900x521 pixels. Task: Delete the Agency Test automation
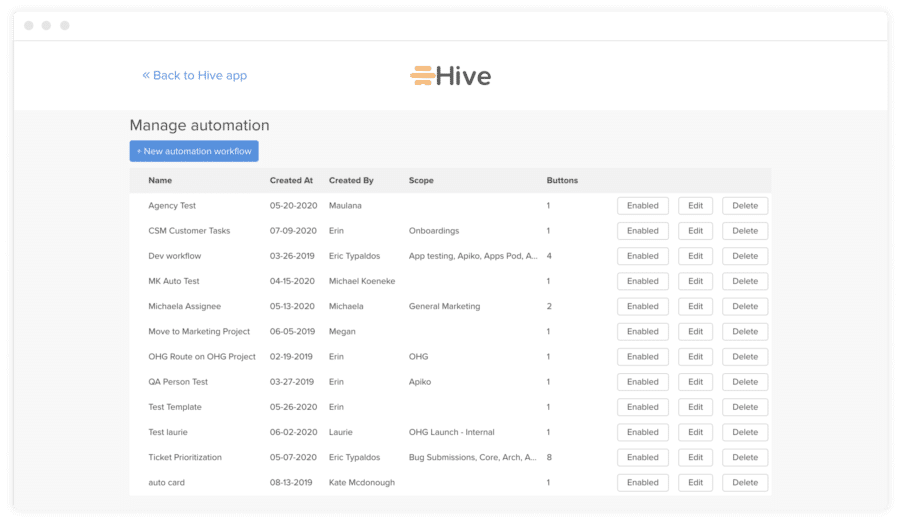(x=745, y=205)
